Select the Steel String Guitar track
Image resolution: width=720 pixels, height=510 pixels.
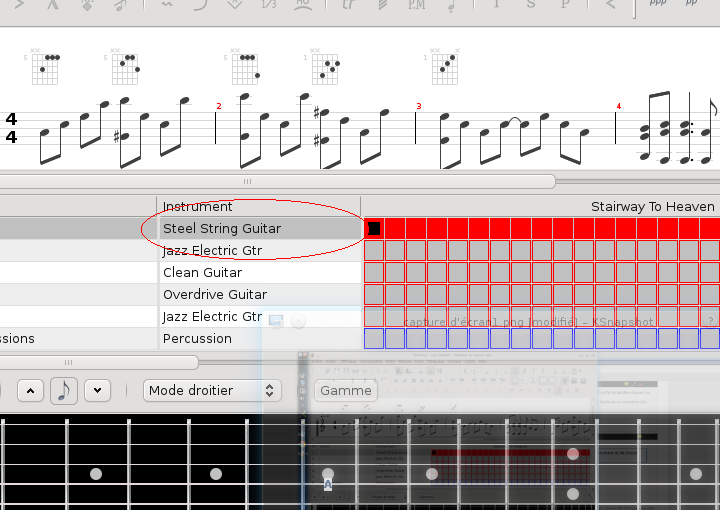222,229
